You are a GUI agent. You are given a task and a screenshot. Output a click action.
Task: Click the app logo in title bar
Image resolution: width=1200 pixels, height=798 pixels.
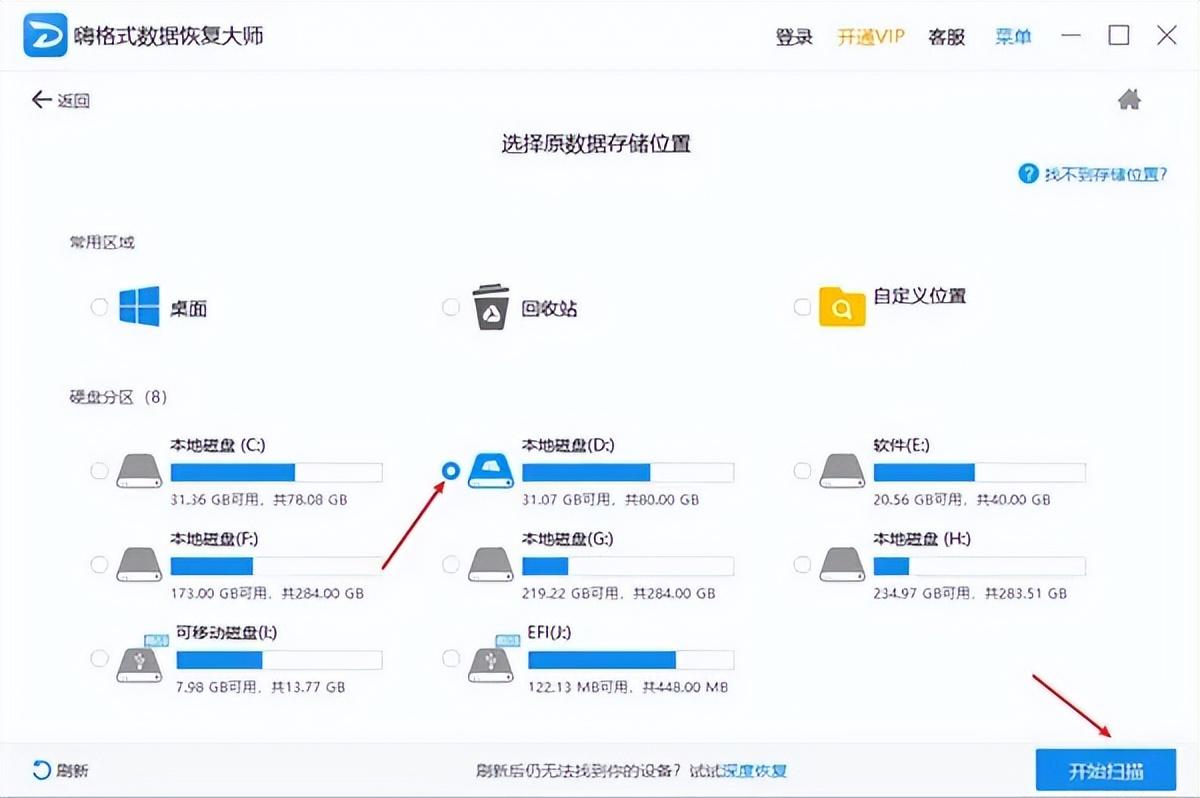(45, 37)
